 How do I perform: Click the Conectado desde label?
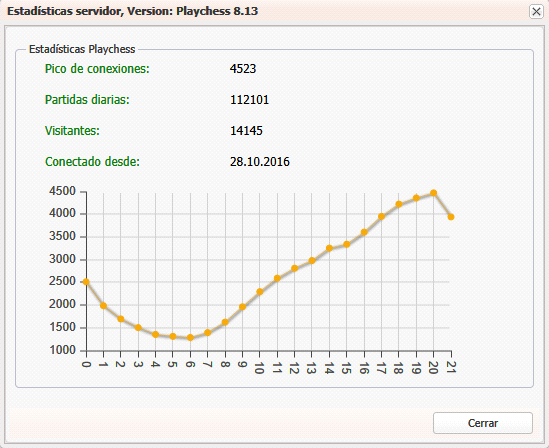(x=92, y=161)
